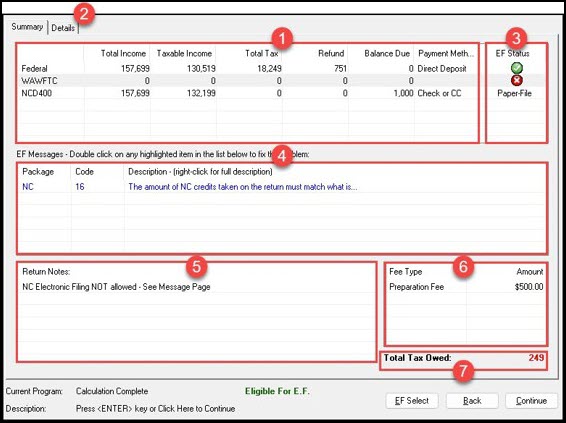
Task: Click the Continue button
Action: pyautogui.click(x=531, y=401)
